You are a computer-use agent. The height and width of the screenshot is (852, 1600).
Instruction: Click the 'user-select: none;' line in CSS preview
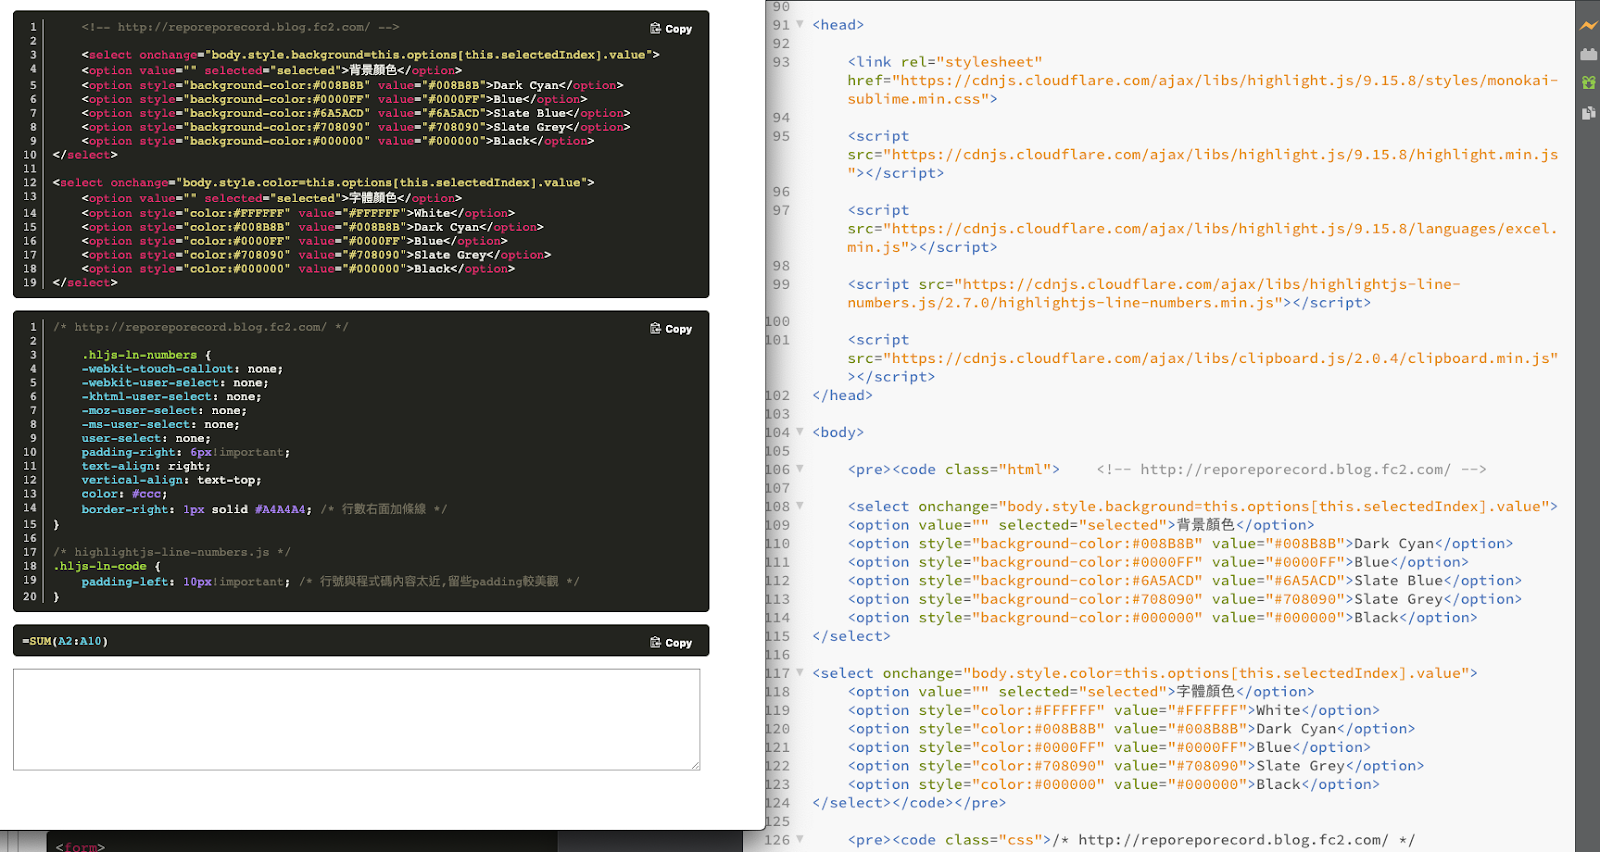[x=146, y=438]
